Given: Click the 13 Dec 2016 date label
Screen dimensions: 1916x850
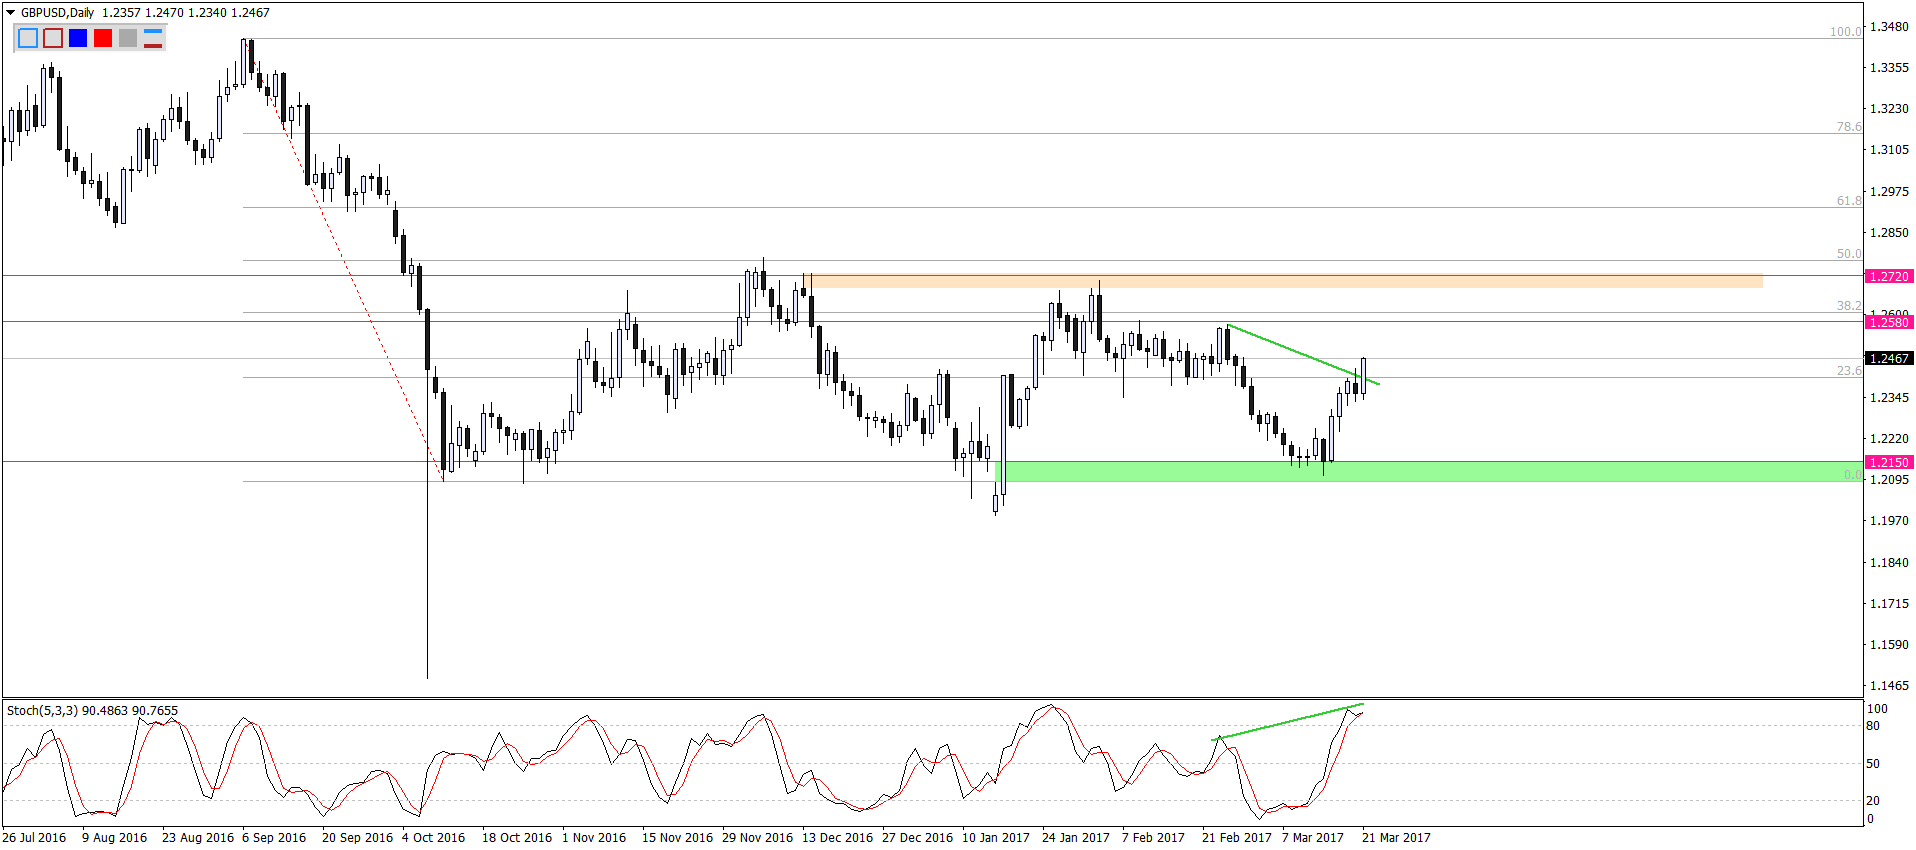Looking at the screenshot, I should (x=837, y=838).
